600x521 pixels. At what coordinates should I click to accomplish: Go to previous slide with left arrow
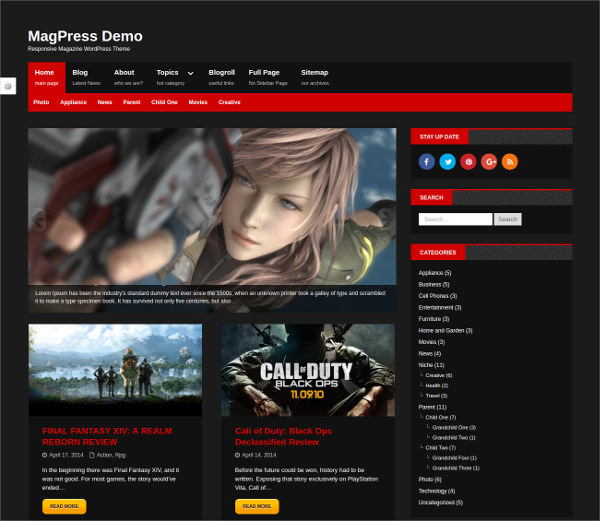click(39, 220)
